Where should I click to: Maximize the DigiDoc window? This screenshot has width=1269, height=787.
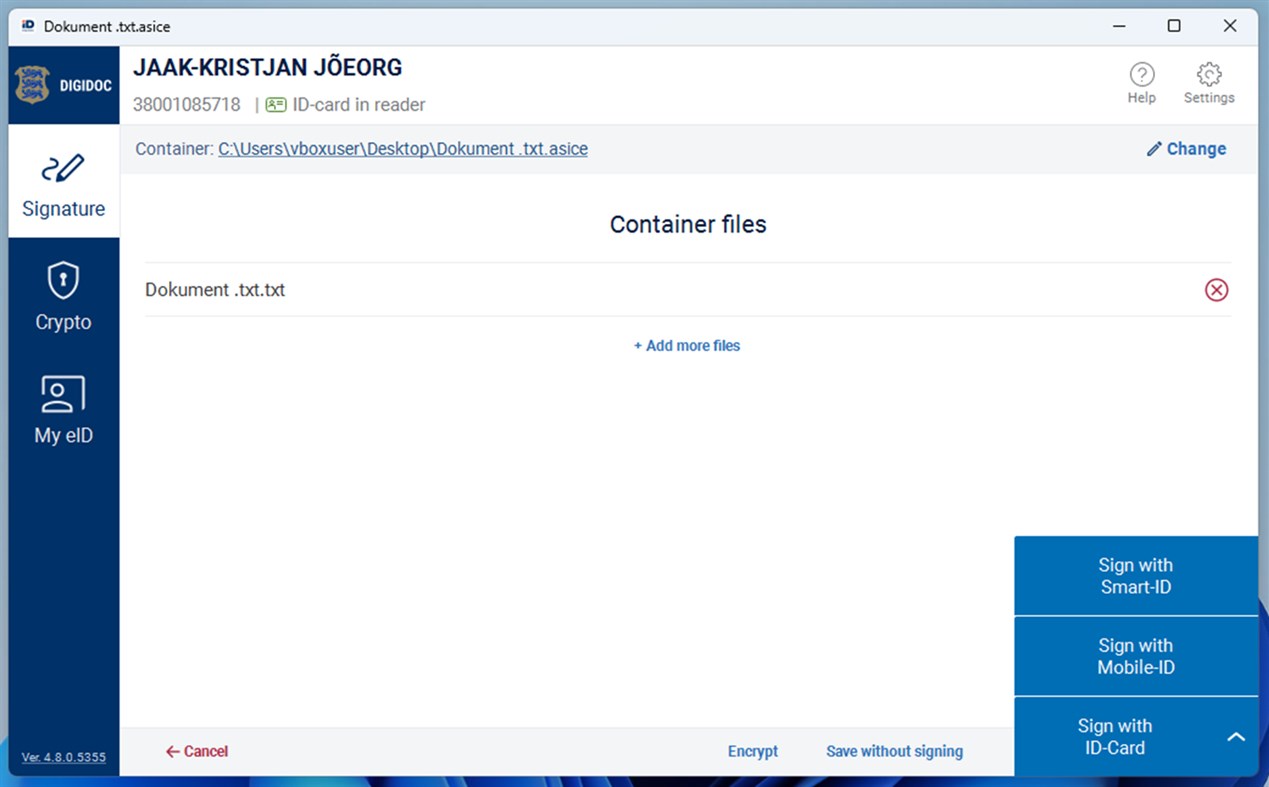pyautogui.click(x=1174, y=26)
